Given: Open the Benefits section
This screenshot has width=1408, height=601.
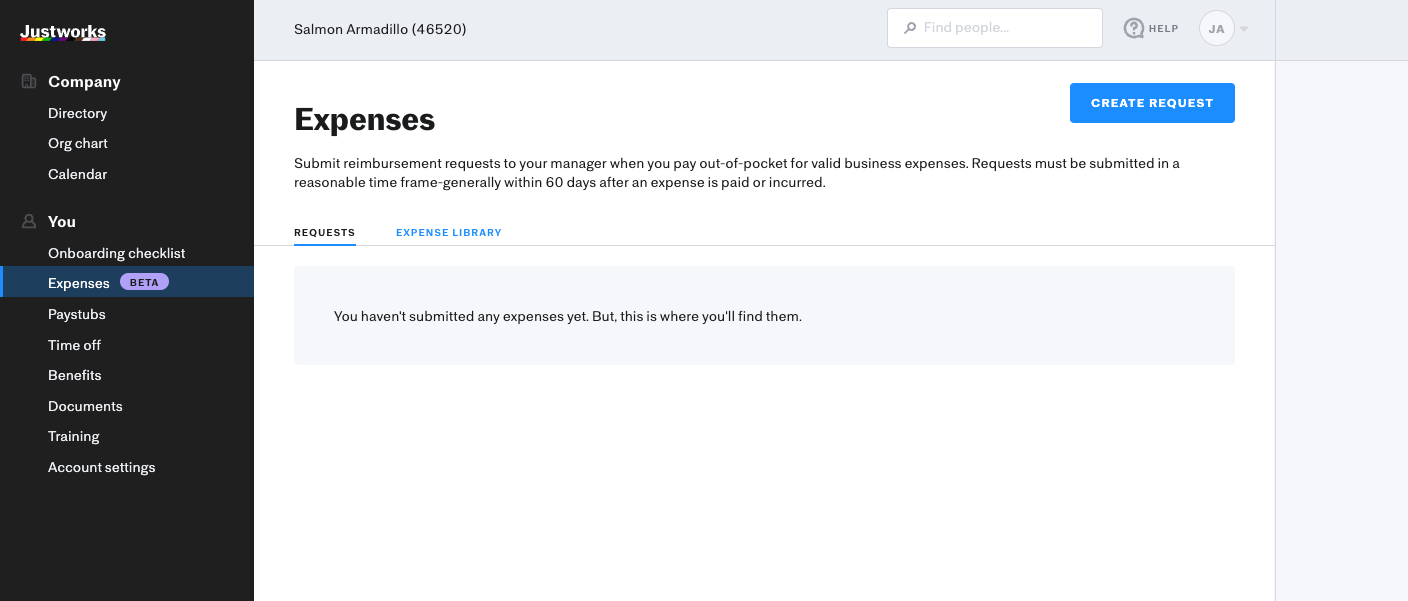Looking at the screenshot, I should (x=75, y=375).
